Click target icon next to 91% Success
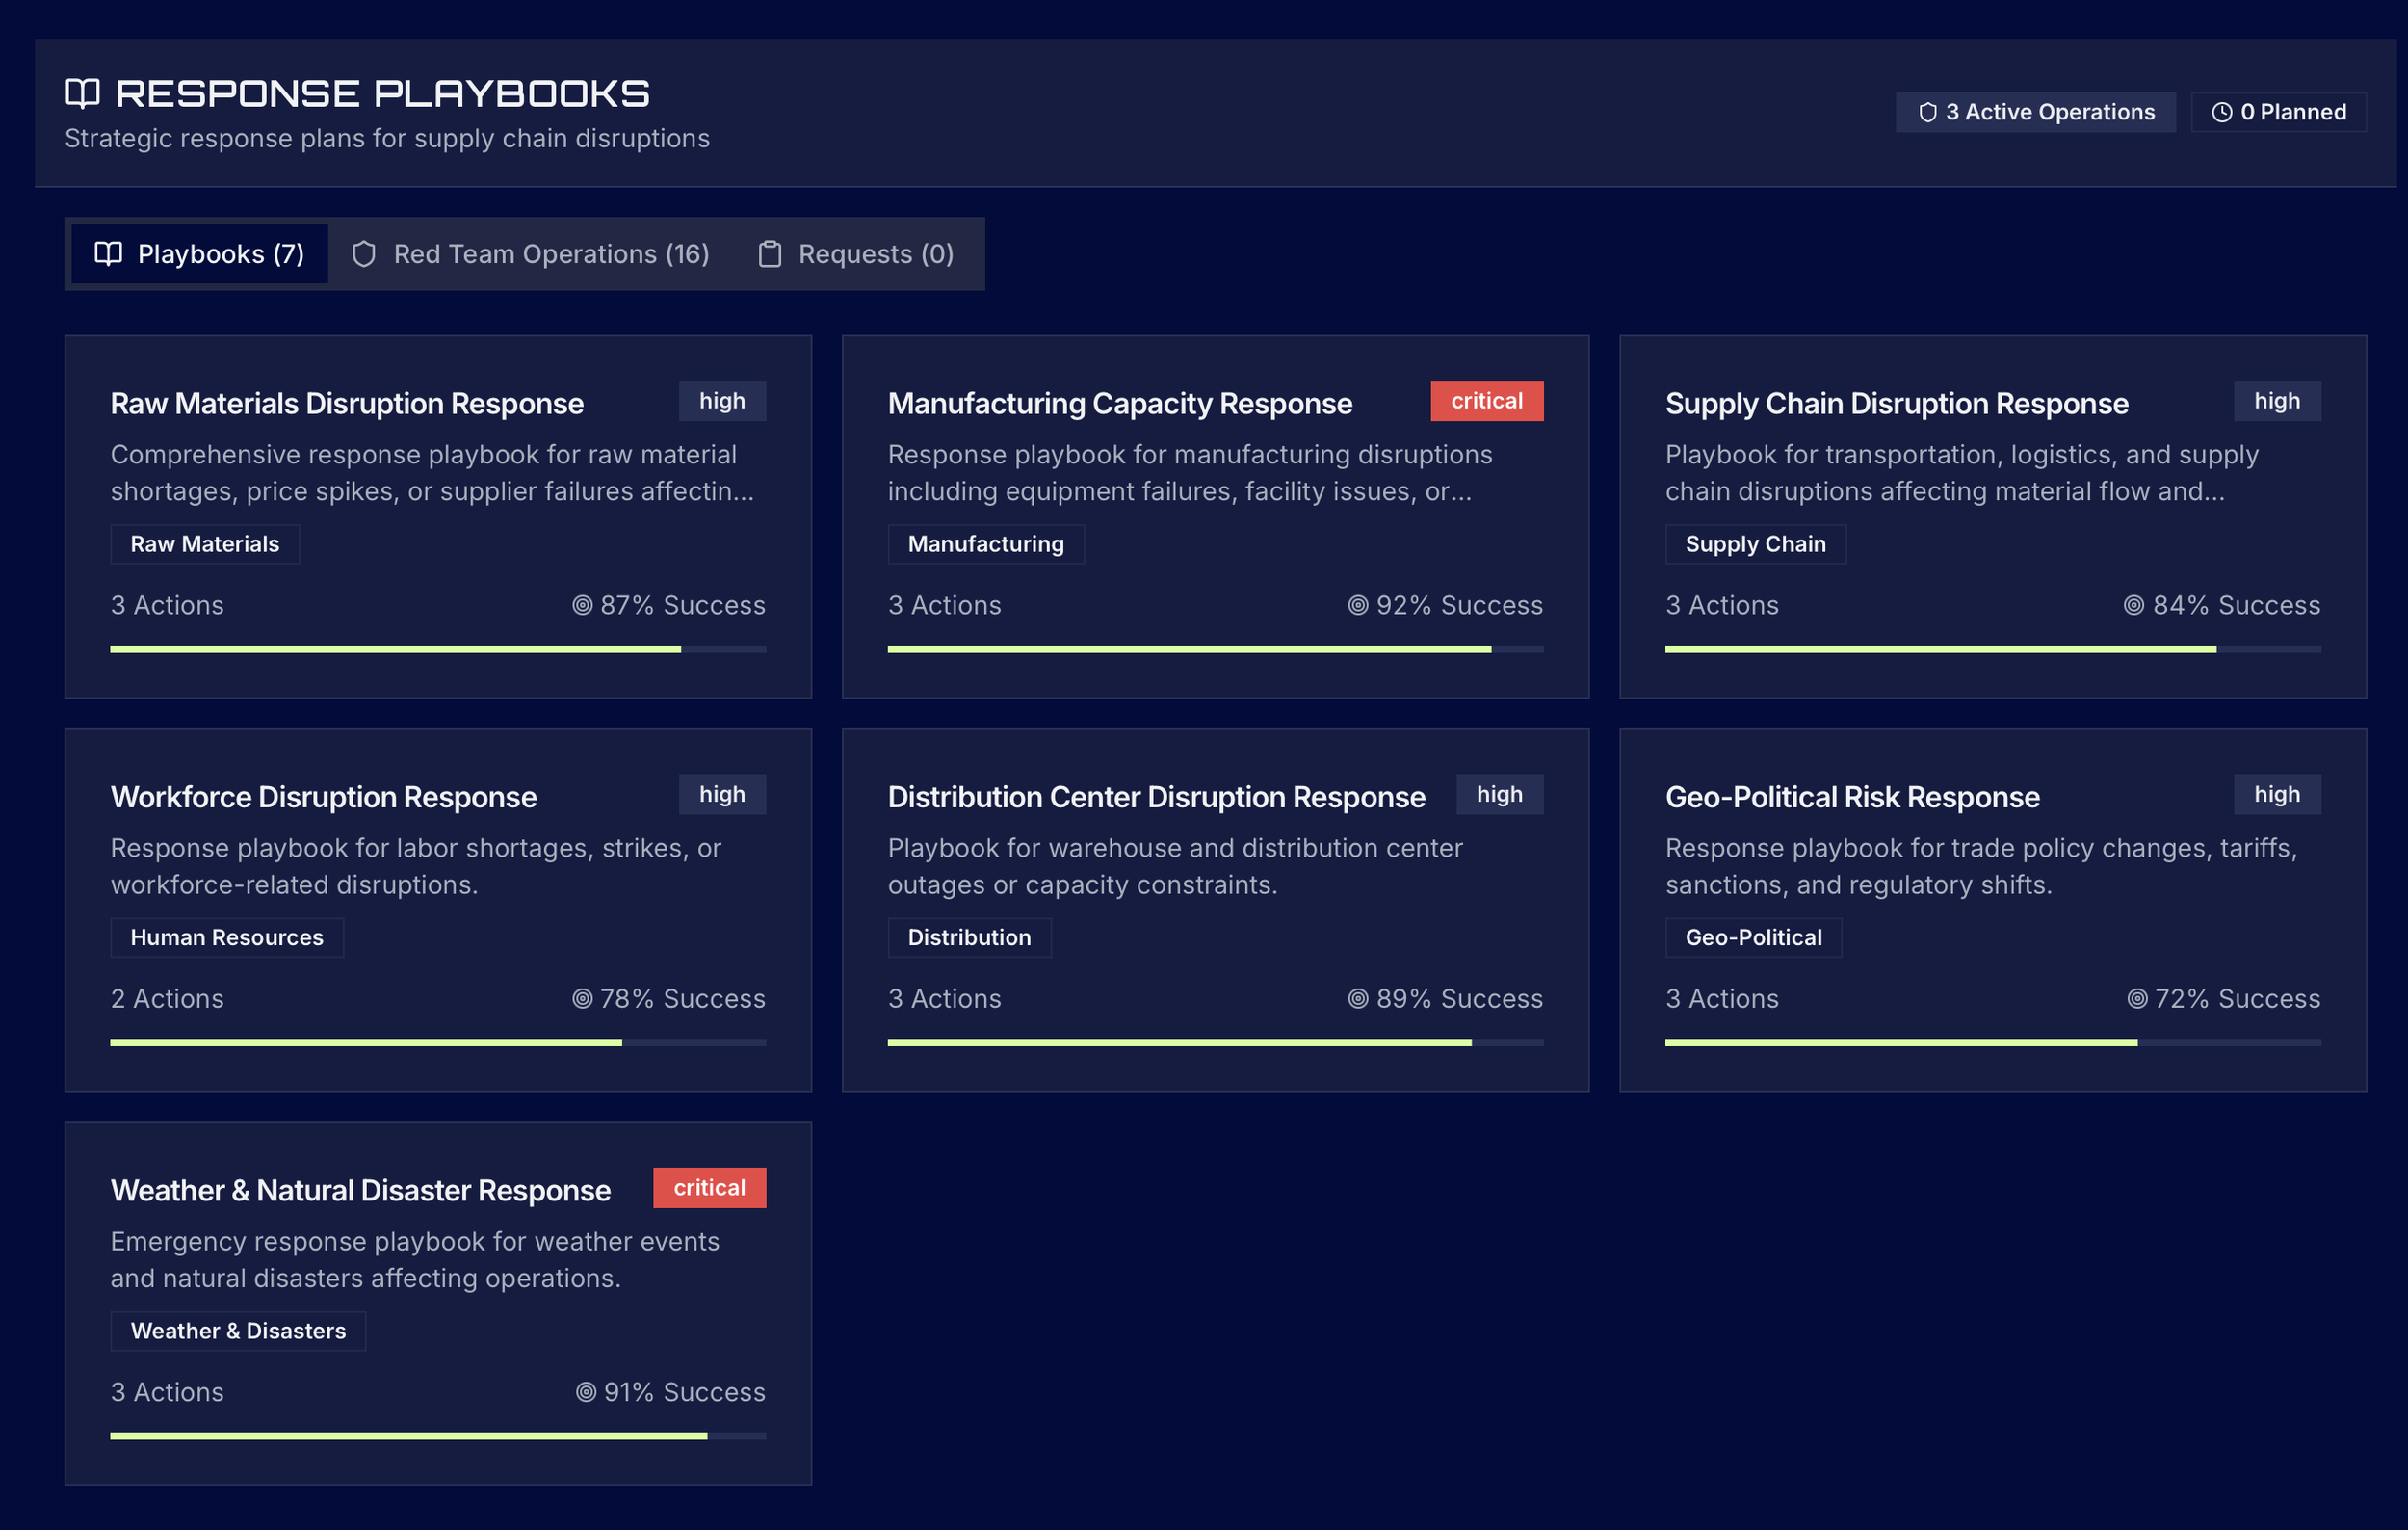This screenshot has width=2408, height=1530. [586, 1392]
